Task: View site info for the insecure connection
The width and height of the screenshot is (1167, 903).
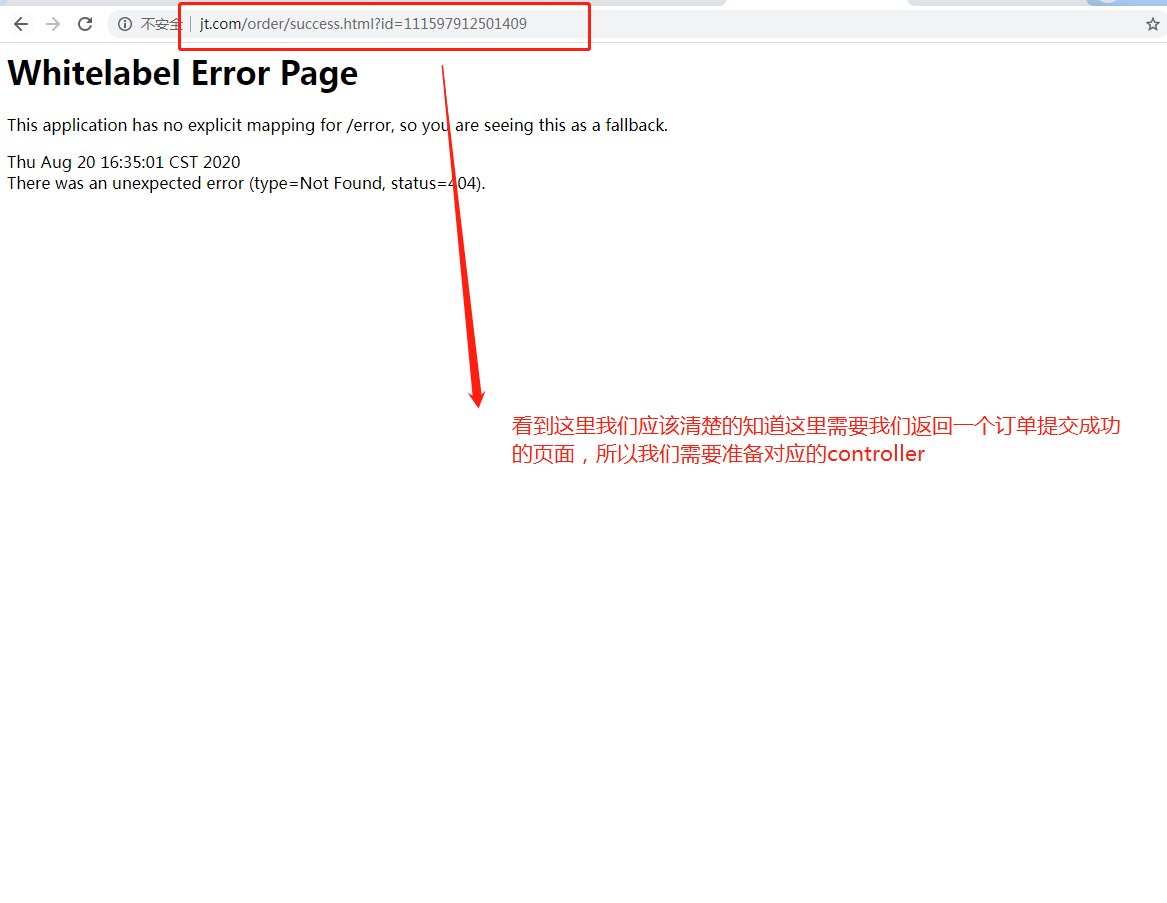Action: [x=125, y=24]
